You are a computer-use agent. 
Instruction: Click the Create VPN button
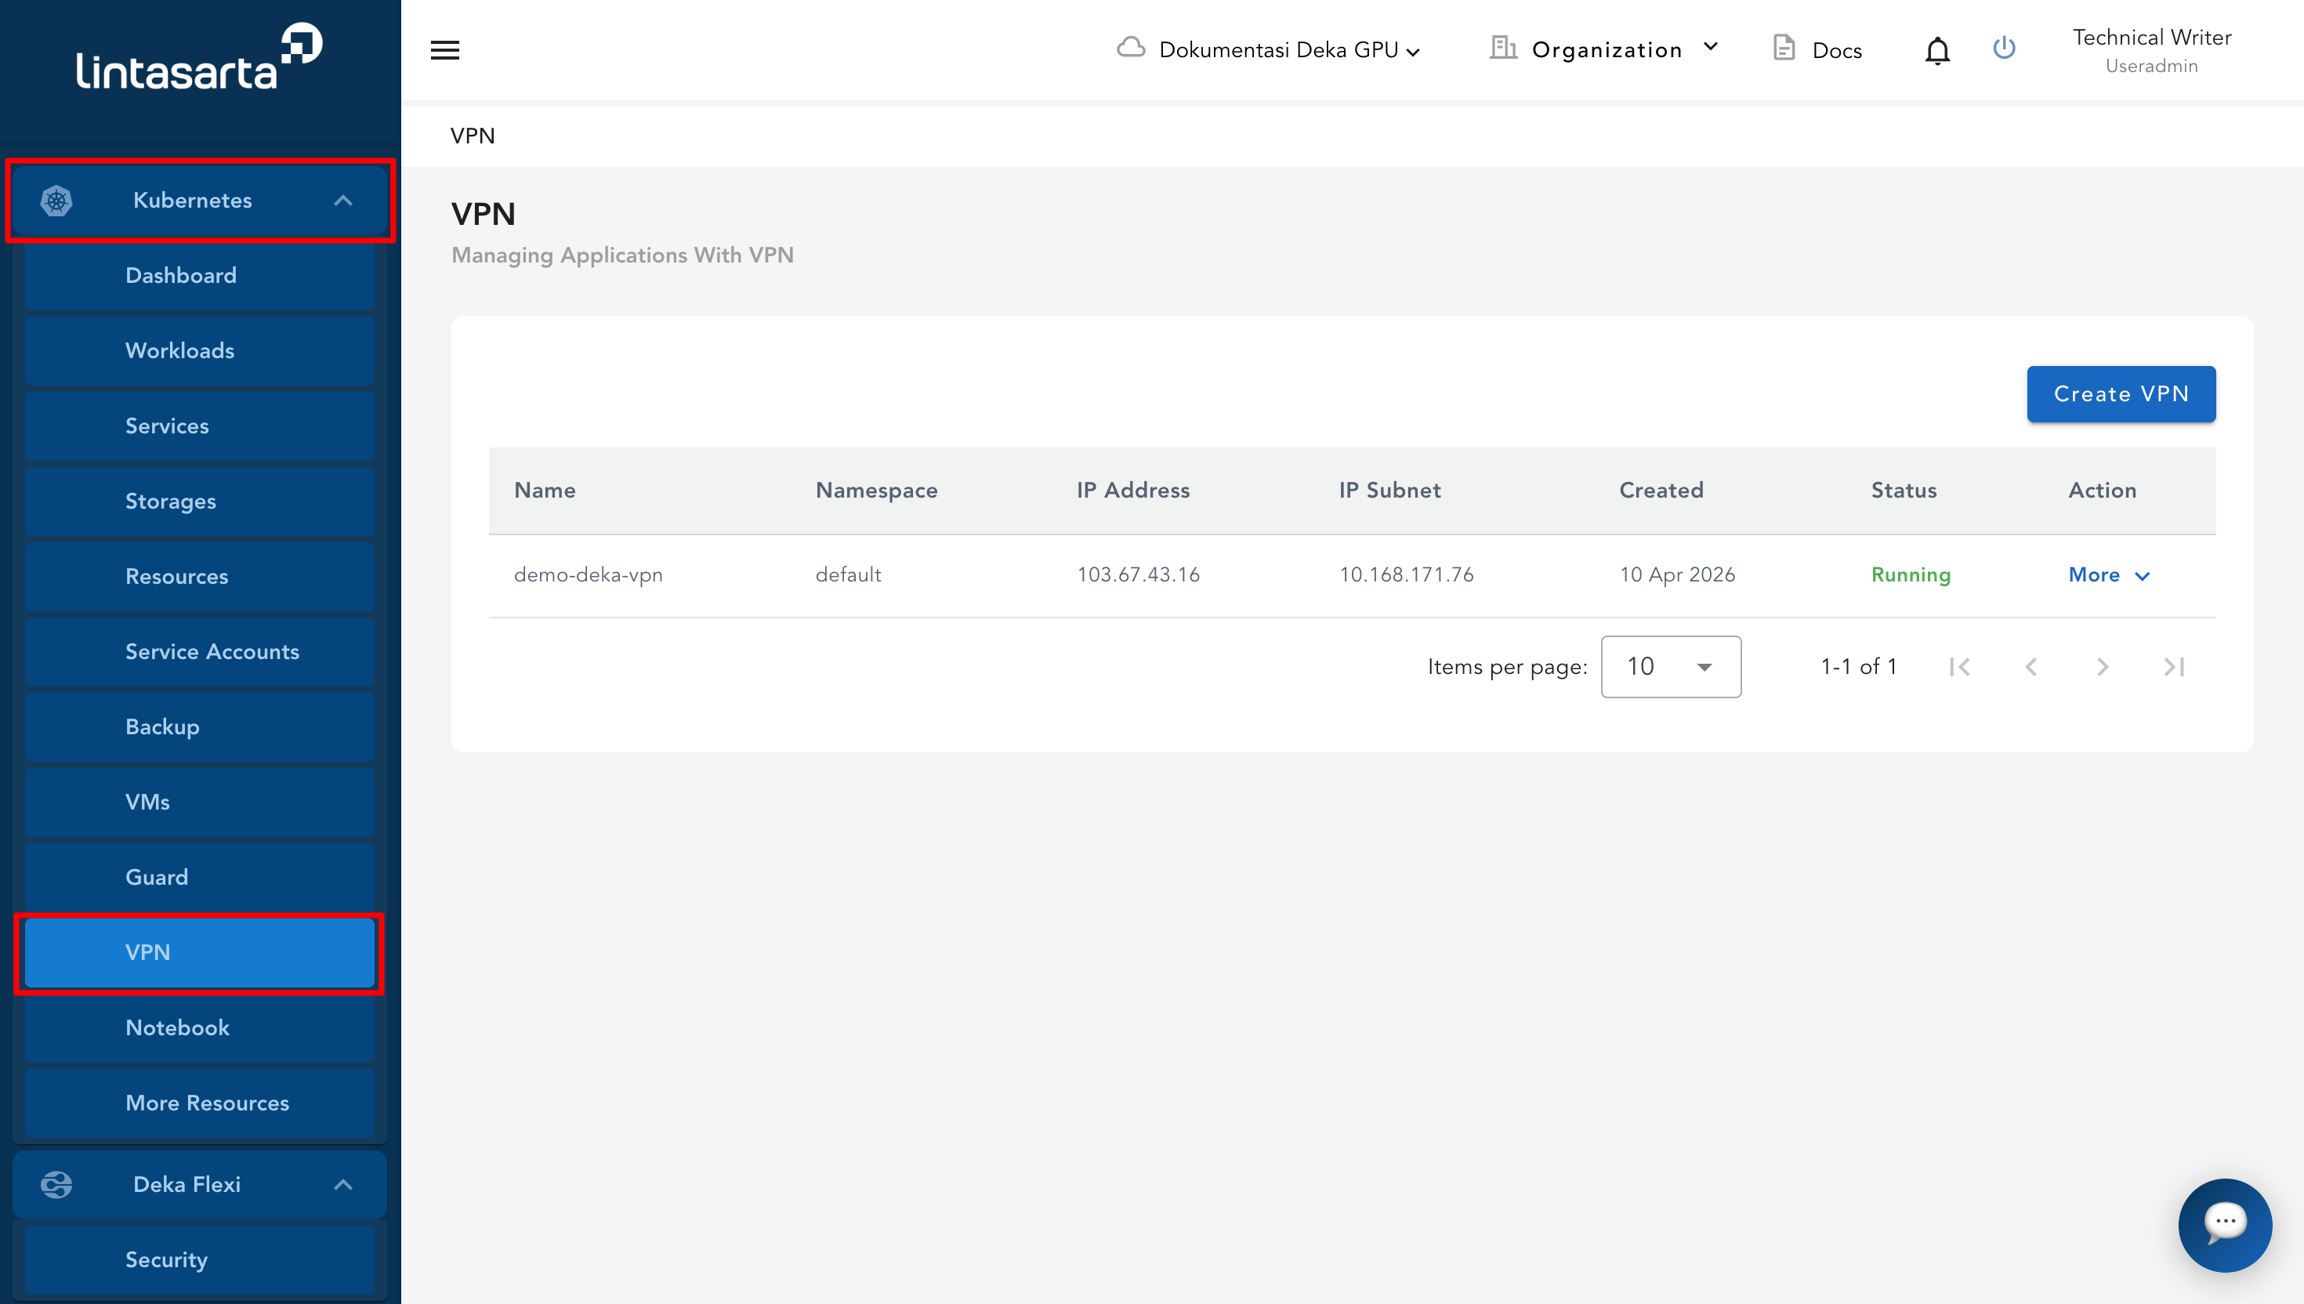[2121, 394]
